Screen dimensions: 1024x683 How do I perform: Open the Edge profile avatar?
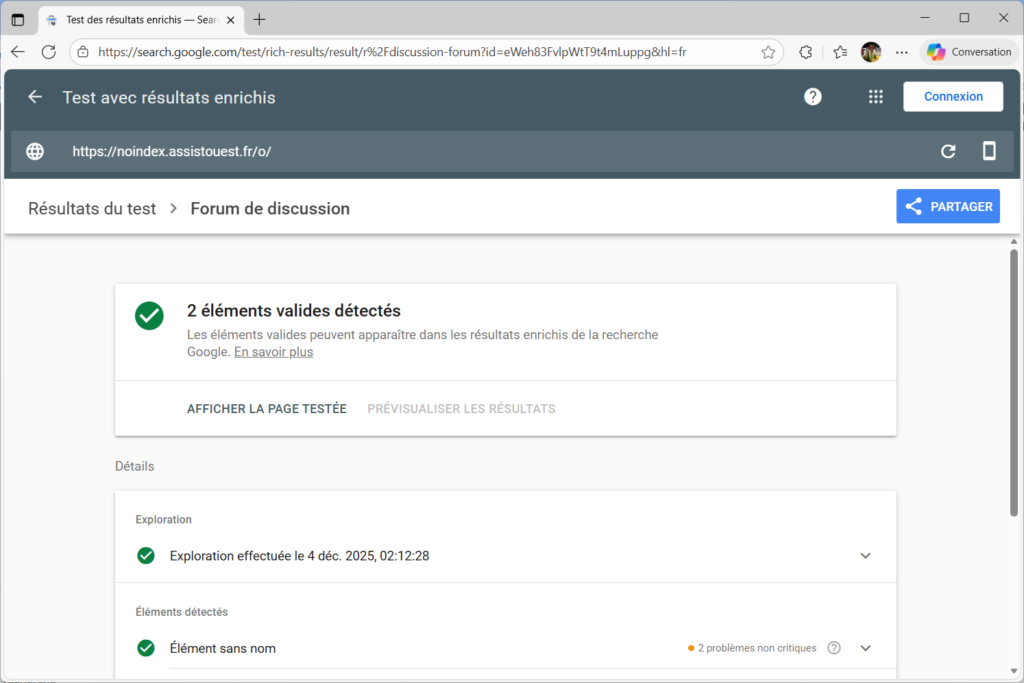point(871,52)
